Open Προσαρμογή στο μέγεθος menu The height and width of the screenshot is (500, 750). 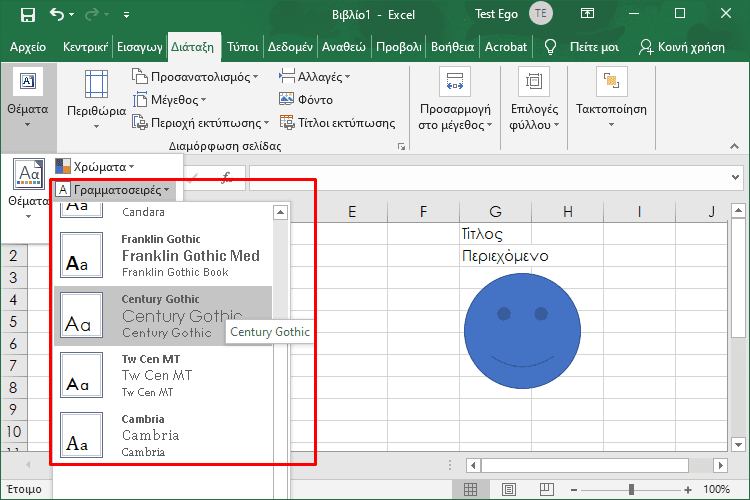(455, 100)
